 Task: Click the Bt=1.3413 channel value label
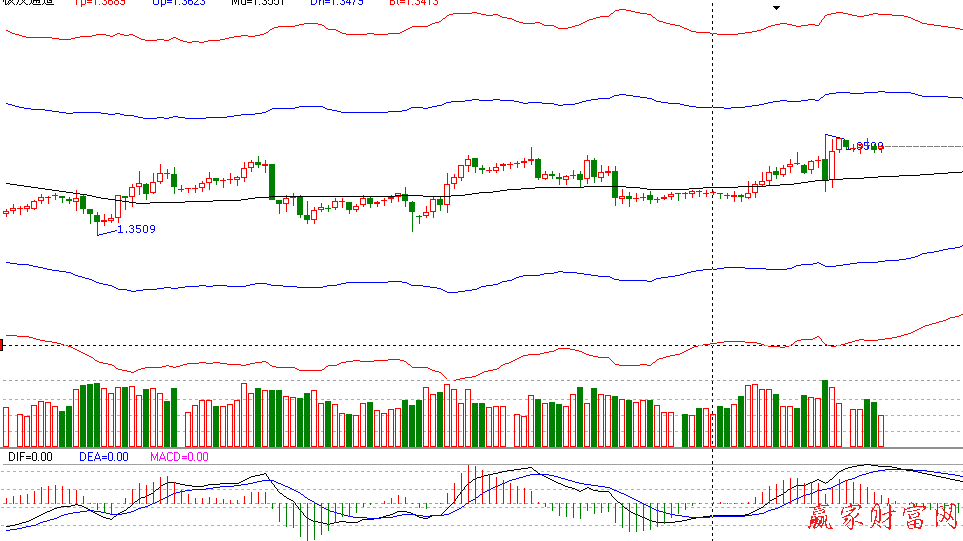[410, 3]
